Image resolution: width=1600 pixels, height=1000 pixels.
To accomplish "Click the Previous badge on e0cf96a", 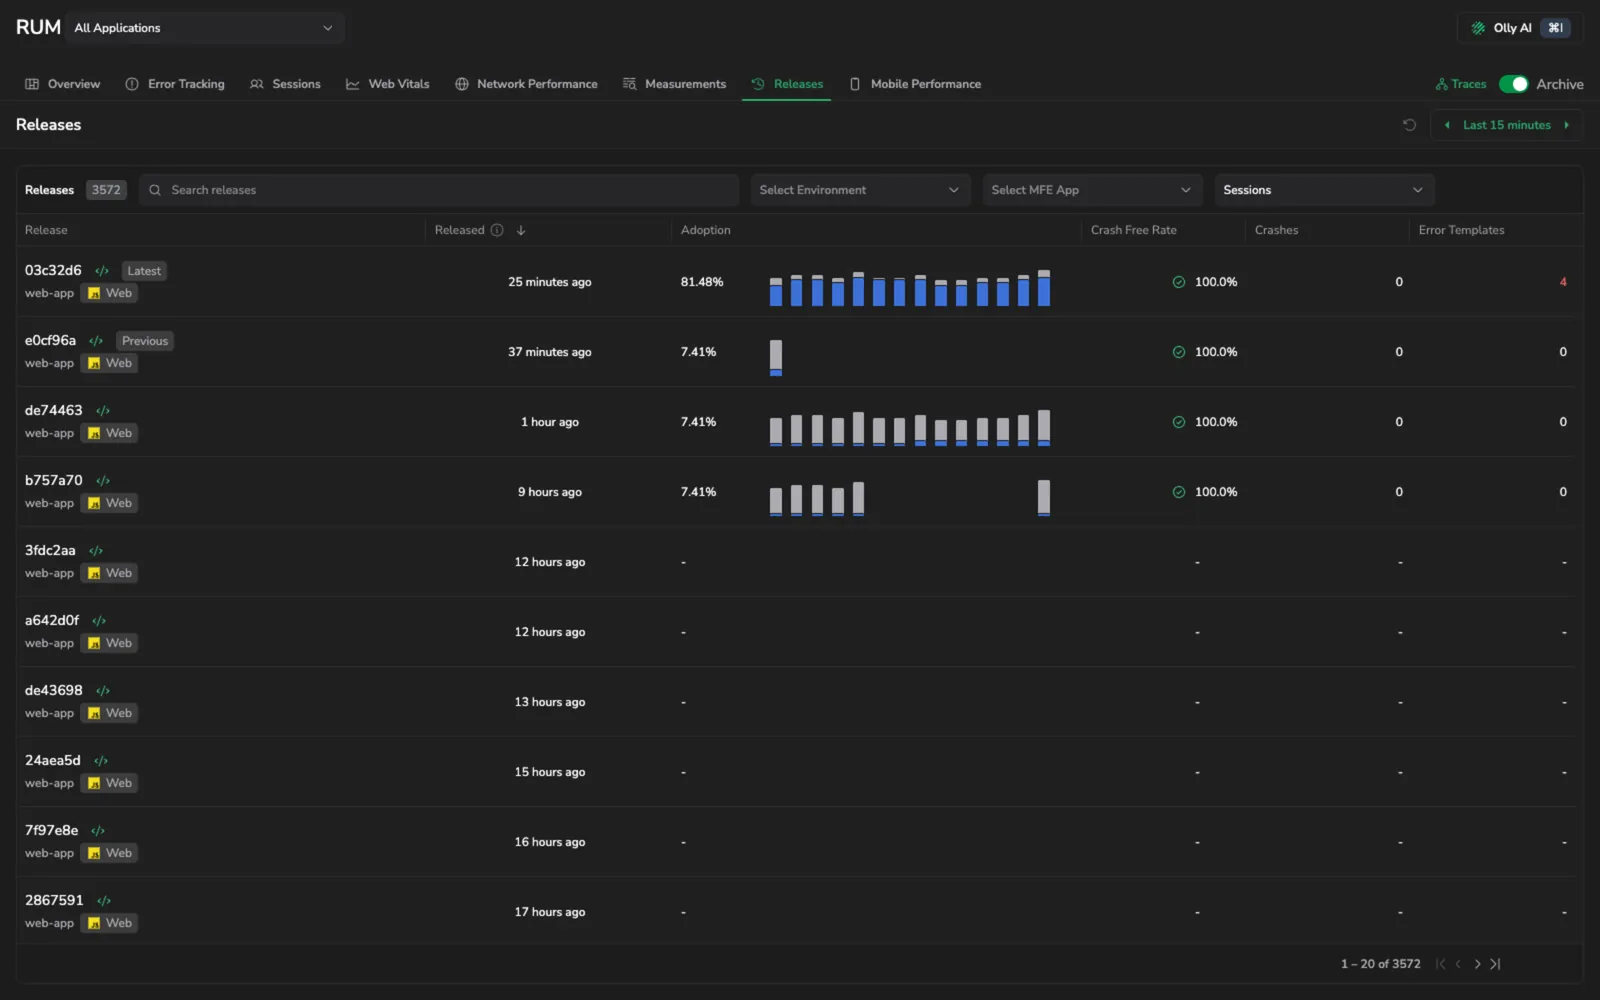I will coord(145,341).
